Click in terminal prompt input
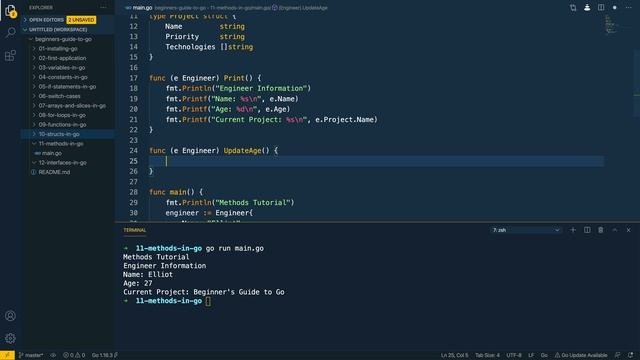Viewport: 640px width, 360px height. click(x=208, y=301)
